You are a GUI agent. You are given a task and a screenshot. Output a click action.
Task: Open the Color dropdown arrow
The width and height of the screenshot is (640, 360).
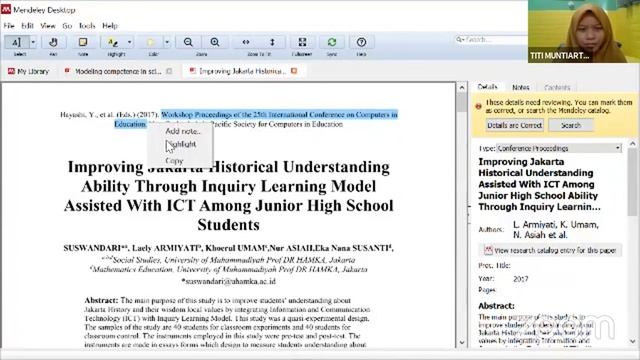pos(167,42)
